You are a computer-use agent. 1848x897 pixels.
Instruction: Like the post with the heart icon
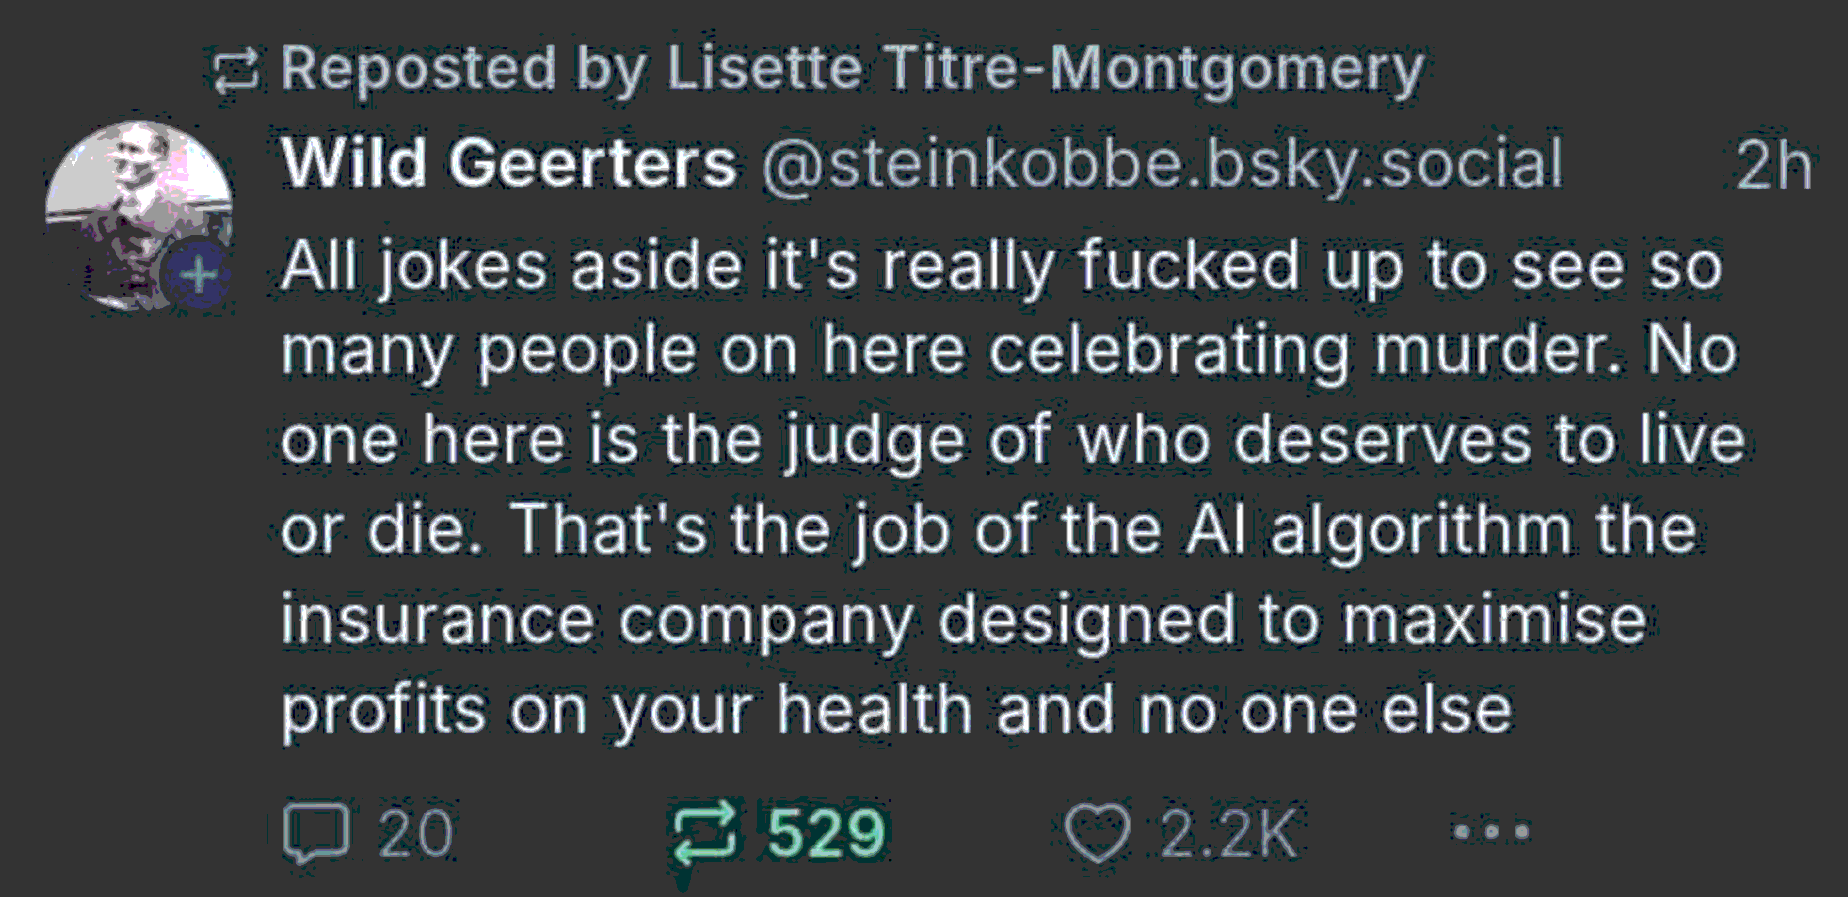(x=1097, y=832)
